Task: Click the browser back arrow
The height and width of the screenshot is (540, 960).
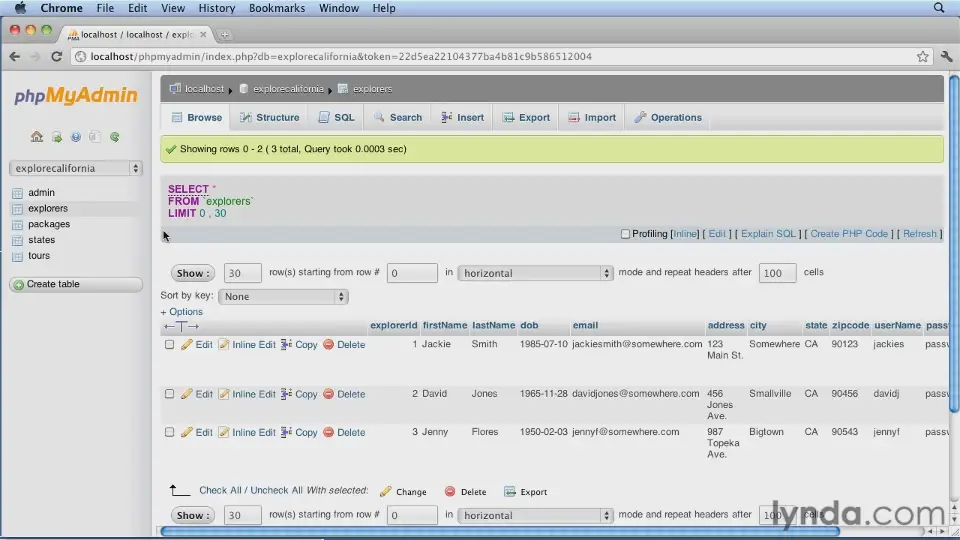Action: pyautogui.click(x=15, y=56)
